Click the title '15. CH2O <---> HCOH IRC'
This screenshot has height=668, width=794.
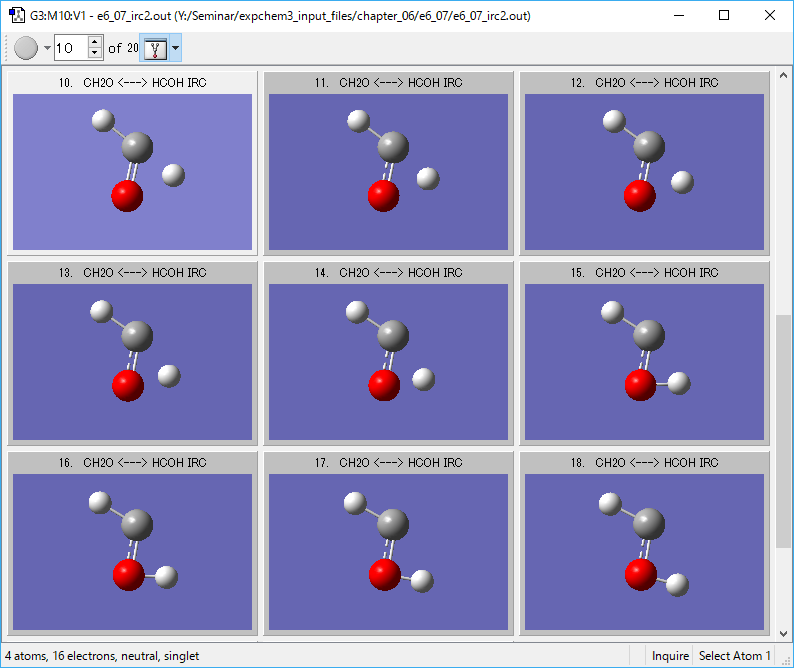click(644, 272)
